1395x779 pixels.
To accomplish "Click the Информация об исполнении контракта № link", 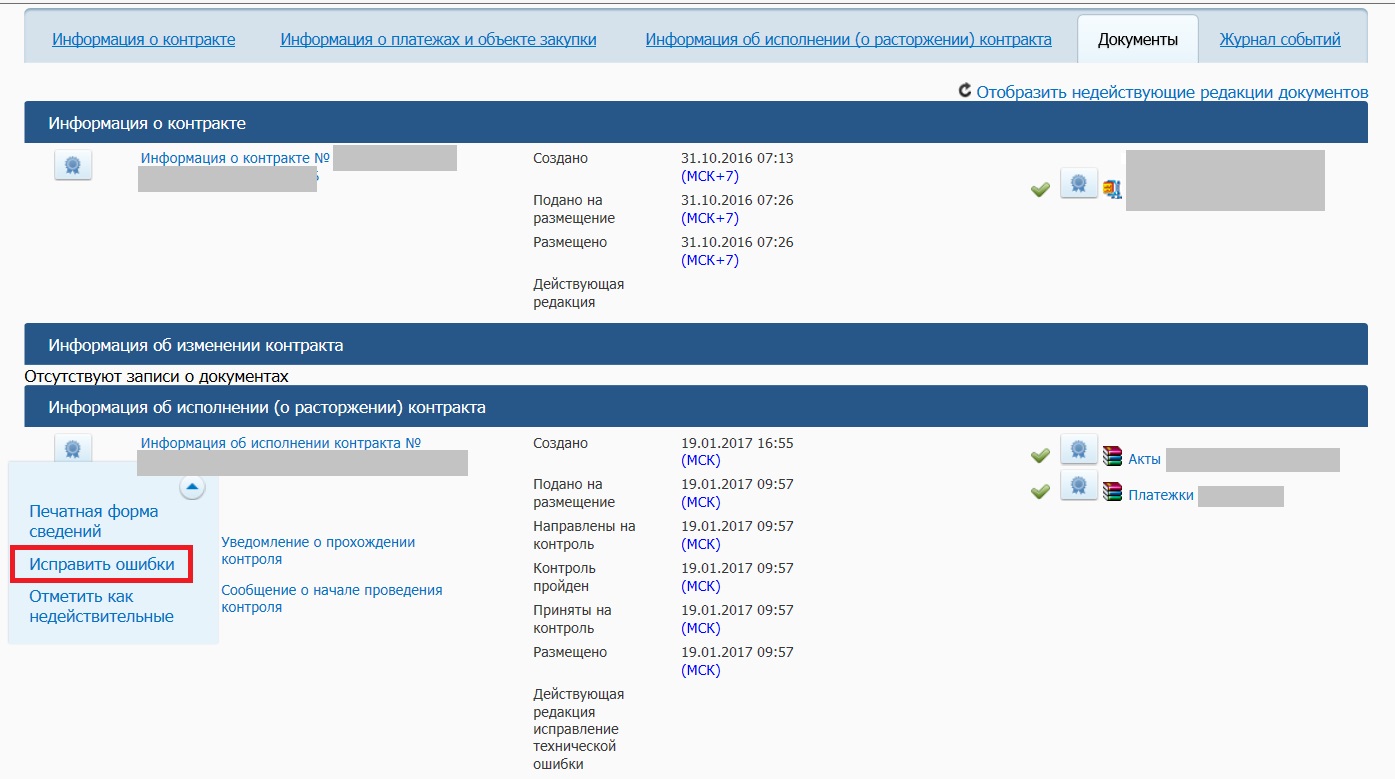I will tap(280, 443).
